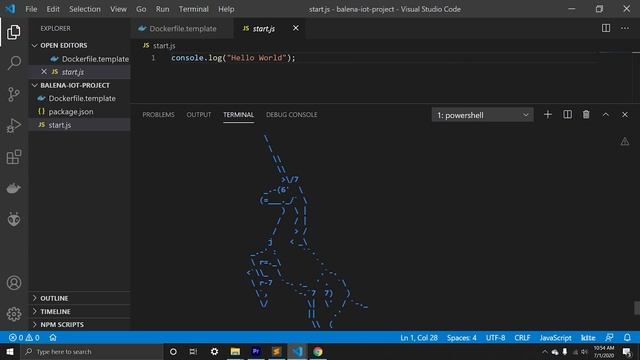The height and width of the screenshot is (360, 640).
Task: Open the Run menu
Action: click(x=162, y=9)
